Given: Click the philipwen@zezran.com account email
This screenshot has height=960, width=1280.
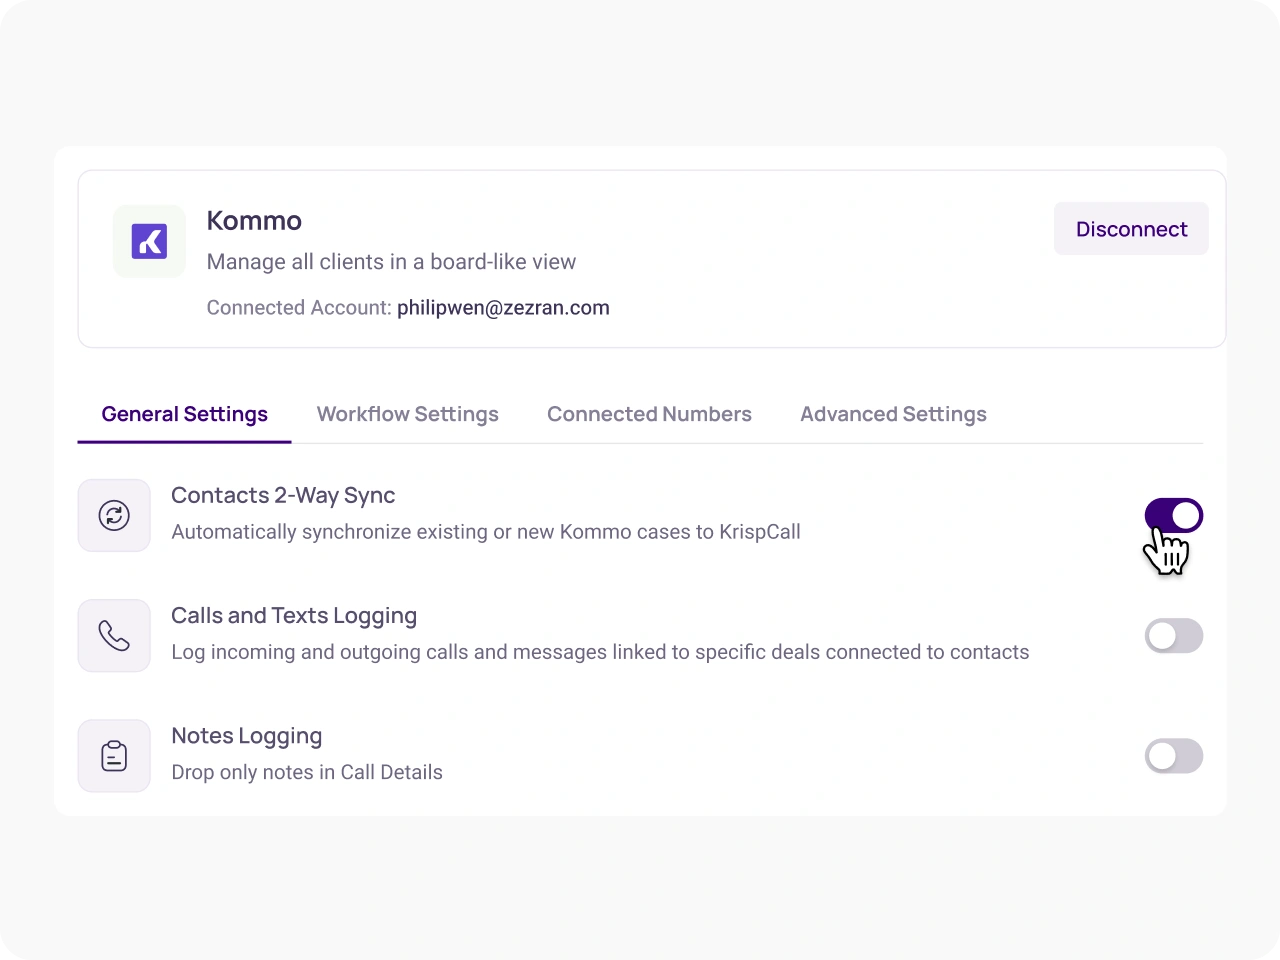Looking at the screenshot, I should (x=503, y=308).
